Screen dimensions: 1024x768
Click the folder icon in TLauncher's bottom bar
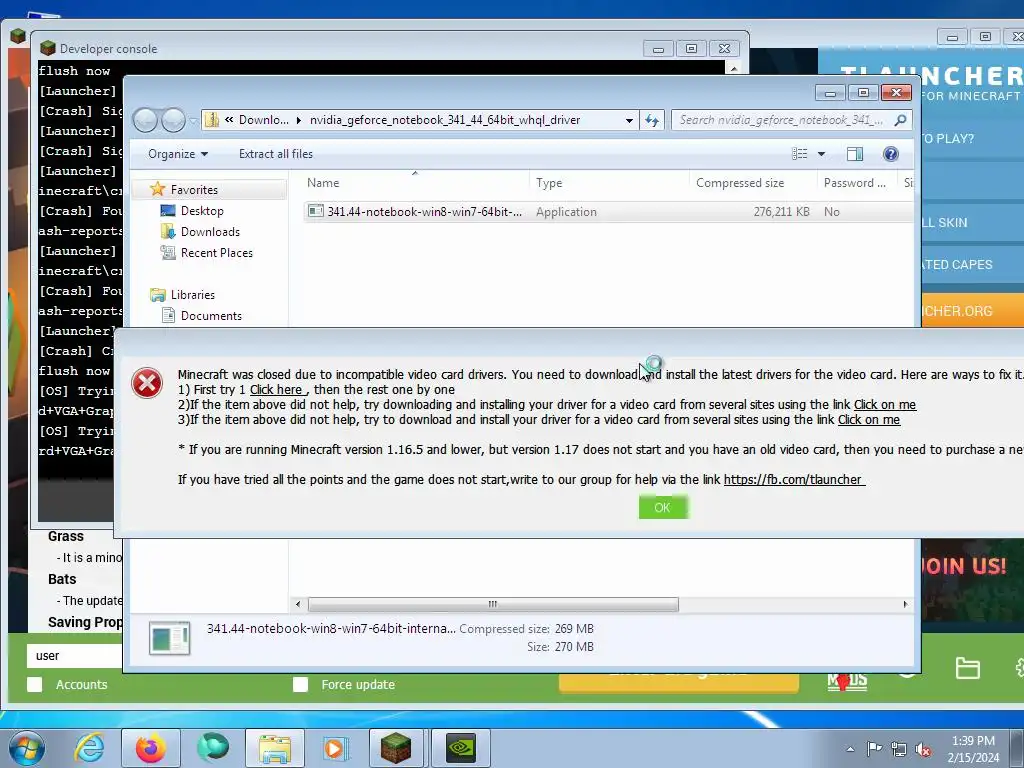point(967,668)
